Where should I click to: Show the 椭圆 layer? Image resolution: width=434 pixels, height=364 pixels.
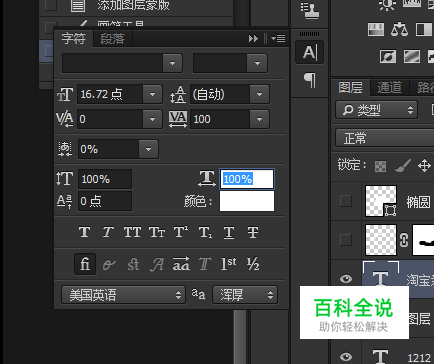346,201
